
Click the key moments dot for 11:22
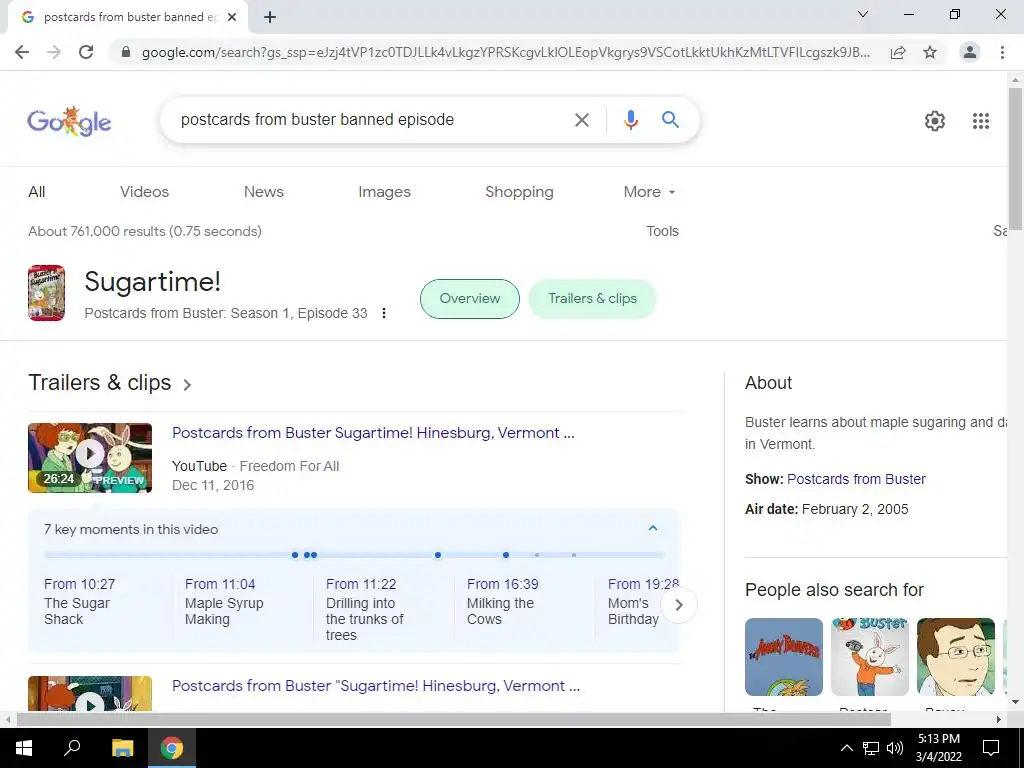(x=314, y=555)
